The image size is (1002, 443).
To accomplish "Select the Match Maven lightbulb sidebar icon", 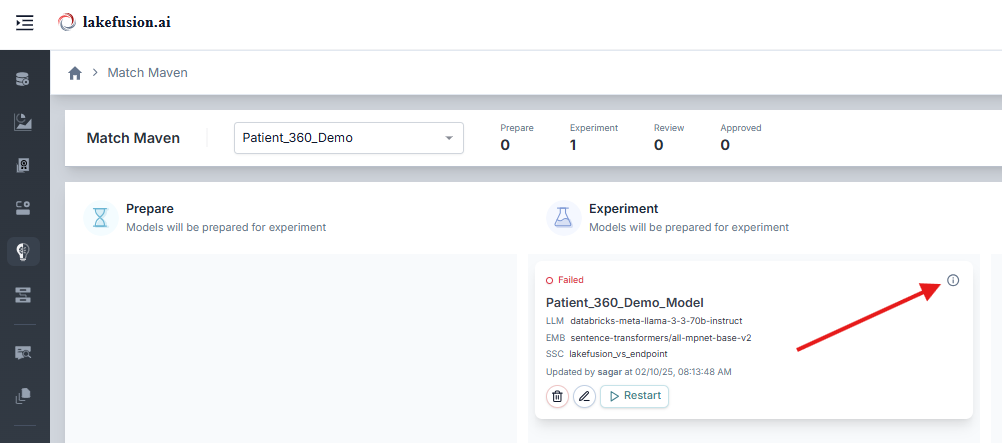I will [23, 251].
